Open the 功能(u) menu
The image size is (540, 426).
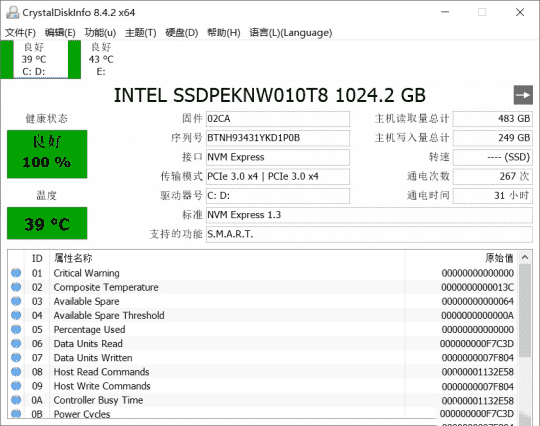(x=100, y=33)
